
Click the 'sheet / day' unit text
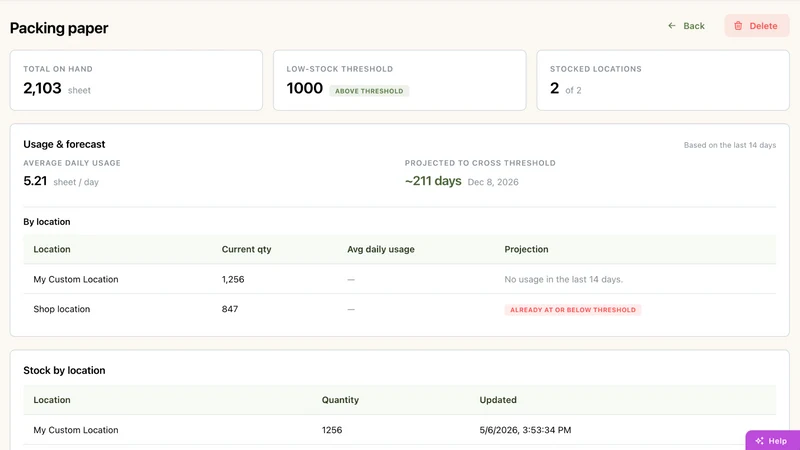pos(76,182)
